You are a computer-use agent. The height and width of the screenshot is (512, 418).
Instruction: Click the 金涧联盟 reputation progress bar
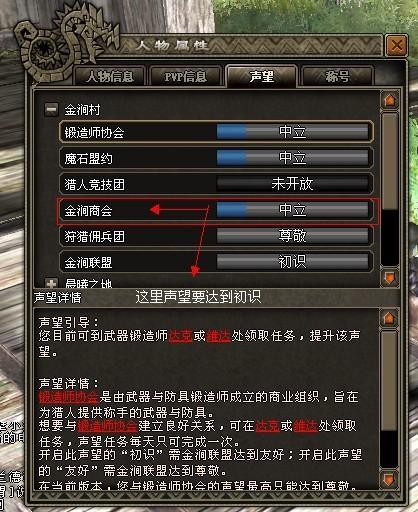(x=293, y=262)
